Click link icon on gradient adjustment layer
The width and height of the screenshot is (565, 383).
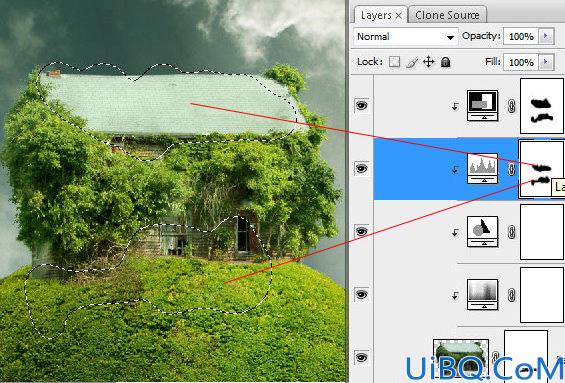[x=511, y=295]
